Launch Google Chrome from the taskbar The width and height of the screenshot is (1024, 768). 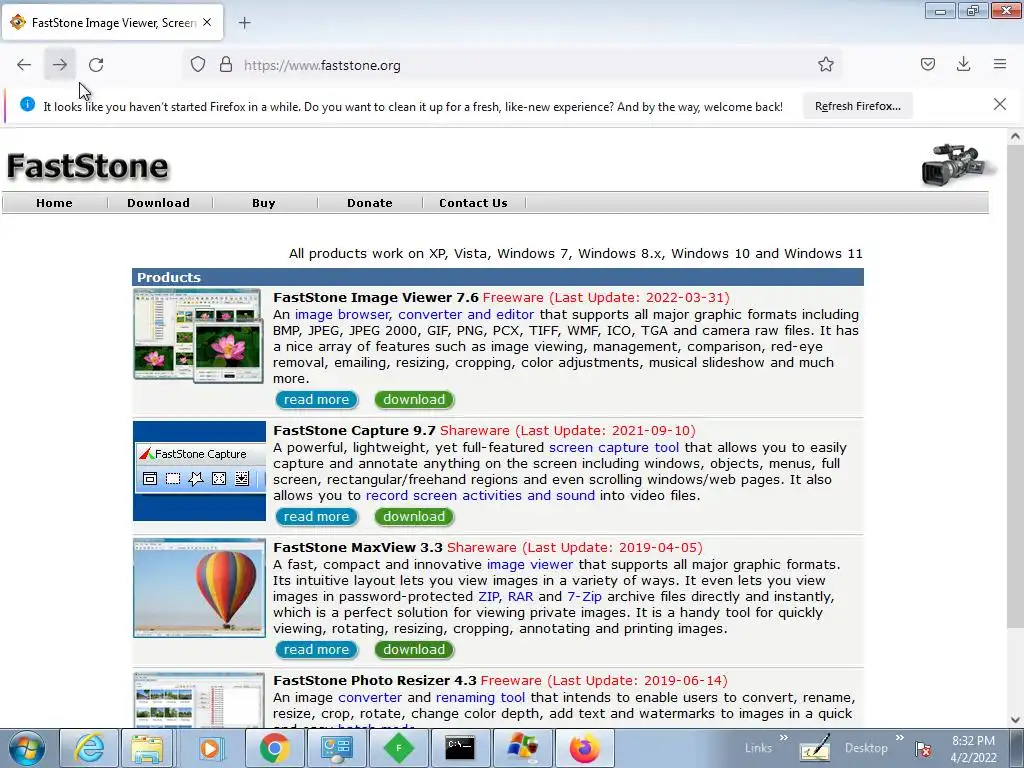coord(274,748)
